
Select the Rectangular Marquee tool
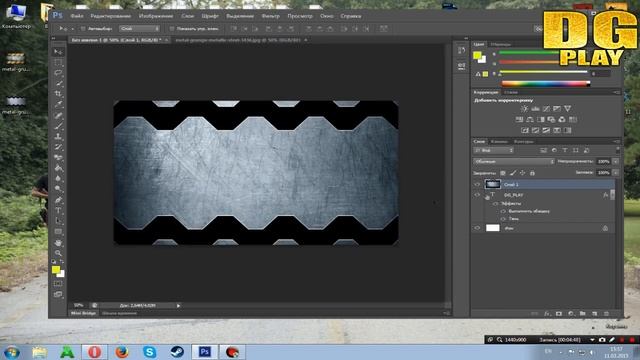pos(58,62)
